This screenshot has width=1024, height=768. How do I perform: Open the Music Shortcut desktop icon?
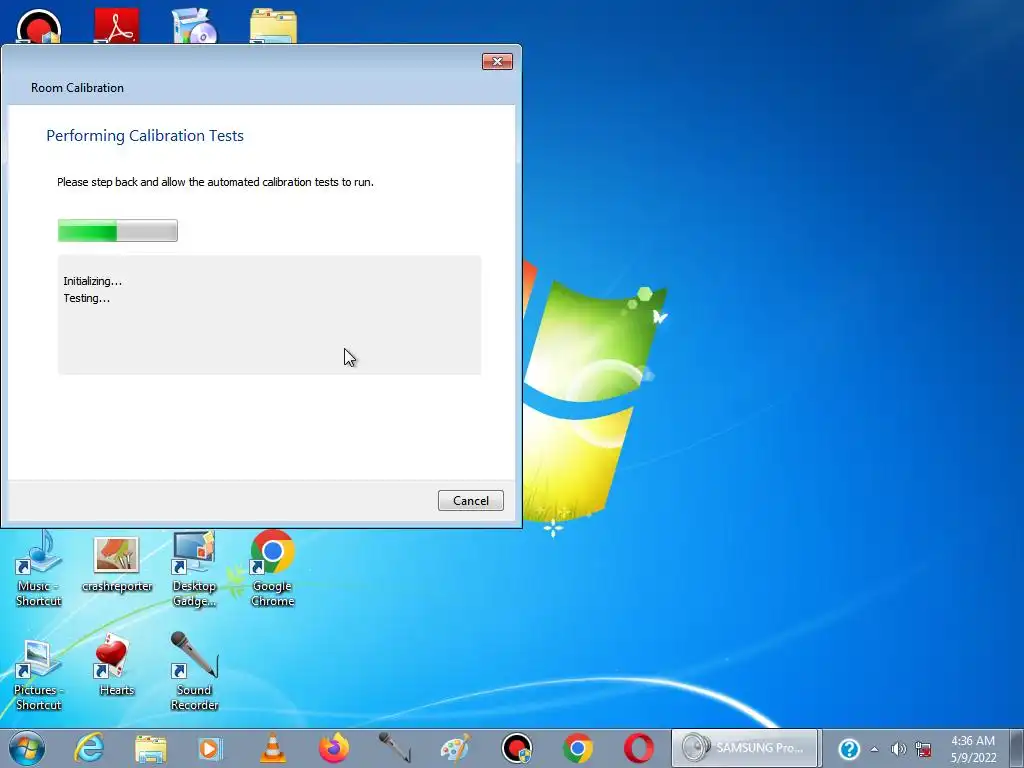[39, 569]
